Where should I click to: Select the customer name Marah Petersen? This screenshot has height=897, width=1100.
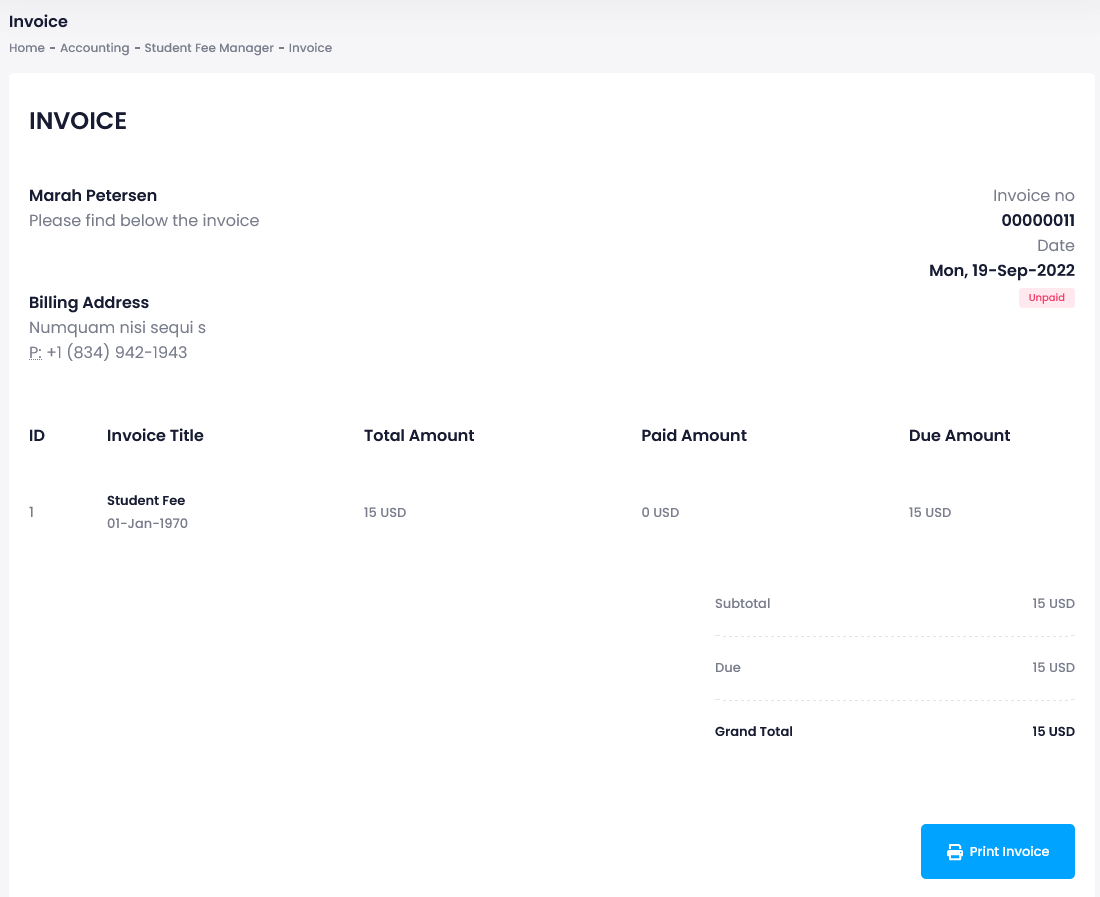[92, 195]
